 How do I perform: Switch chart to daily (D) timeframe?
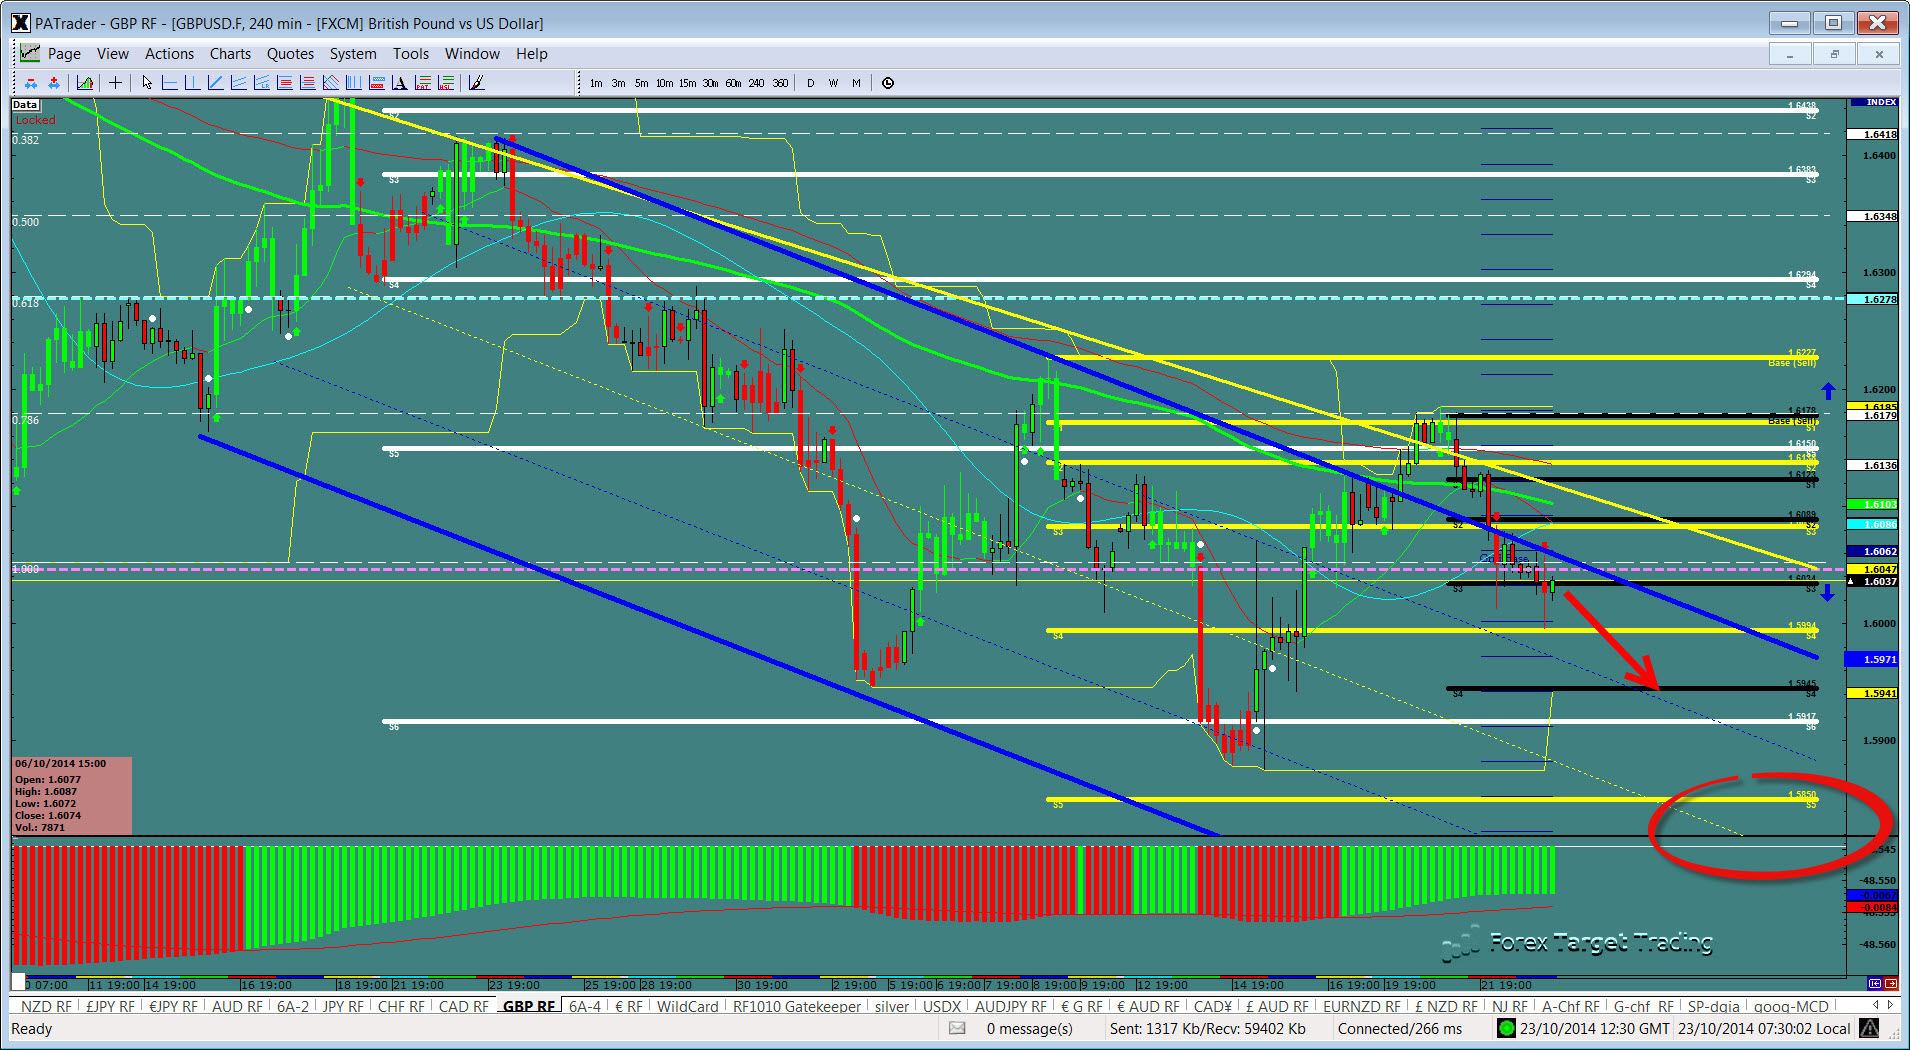point(810,83)
